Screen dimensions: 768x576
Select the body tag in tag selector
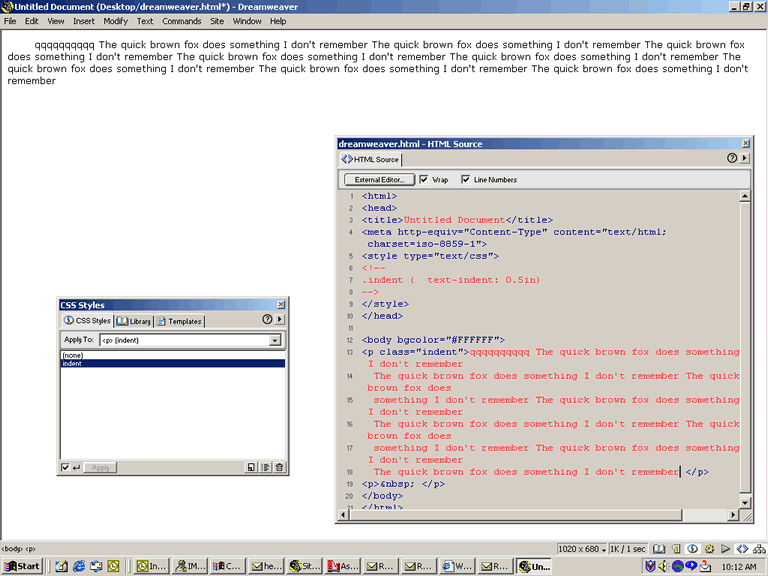tap(12, 549)
